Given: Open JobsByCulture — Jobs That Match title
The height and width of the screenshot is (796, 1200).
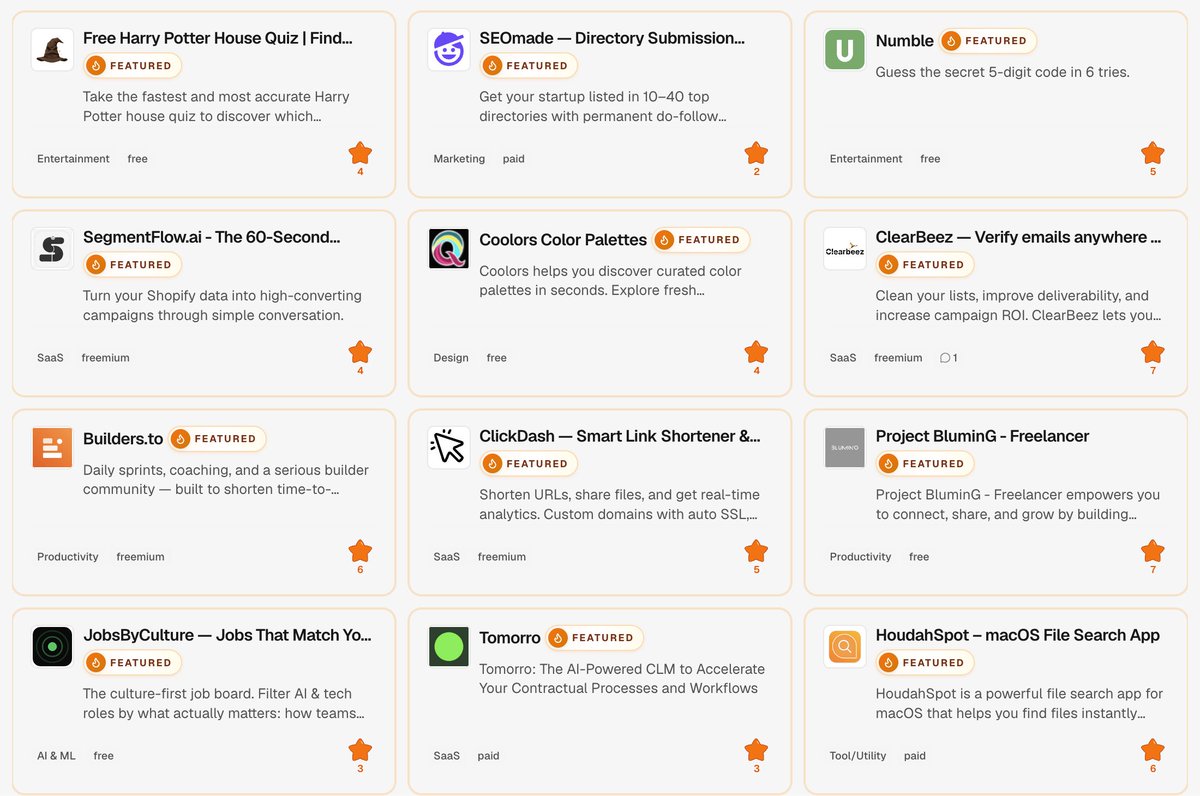Looking at the screenshot, I should [x=227, y=635].
